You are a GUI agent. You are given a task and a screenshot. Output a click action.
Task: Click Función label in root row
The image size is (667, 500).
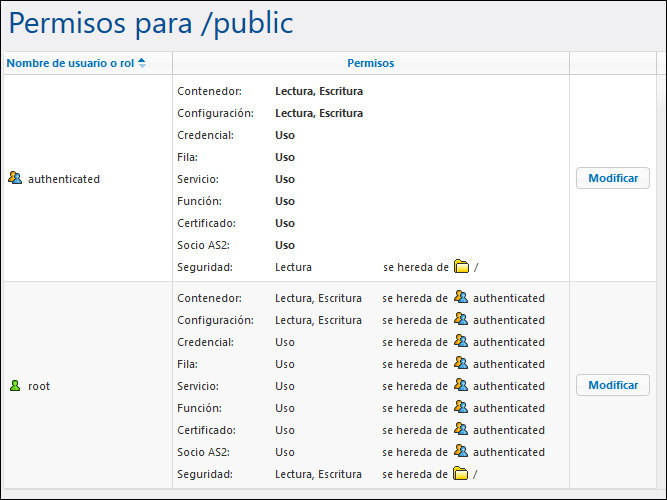pos(199,408)
